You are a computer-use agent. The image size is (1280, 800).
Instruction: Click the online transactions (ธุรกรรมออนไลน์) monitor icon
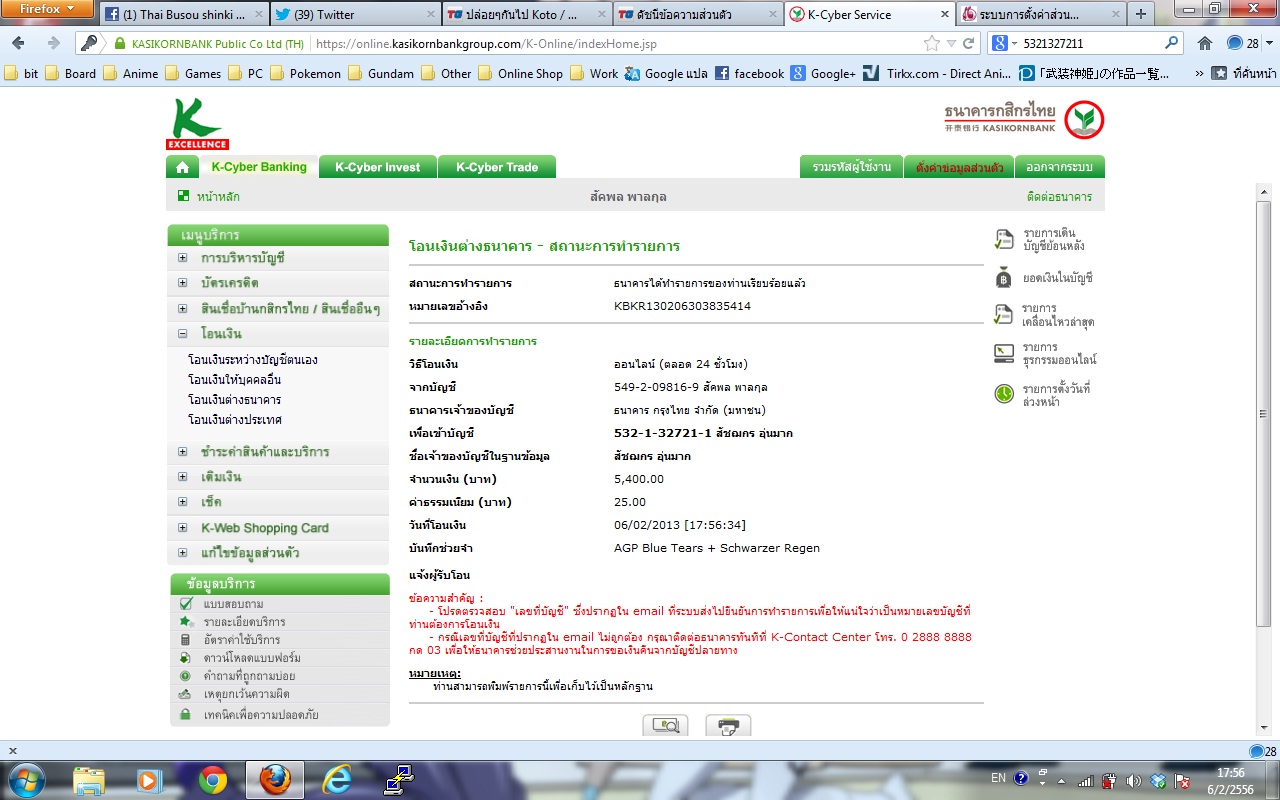pos(1004,353)
